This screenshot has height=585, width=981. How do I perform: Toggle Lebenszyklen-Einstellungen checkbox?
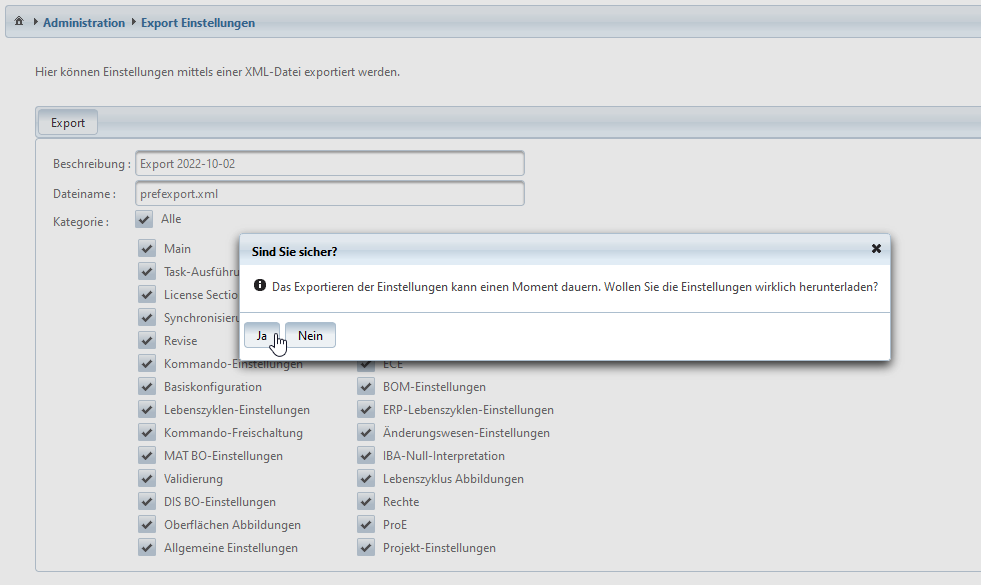coord(148,410)
